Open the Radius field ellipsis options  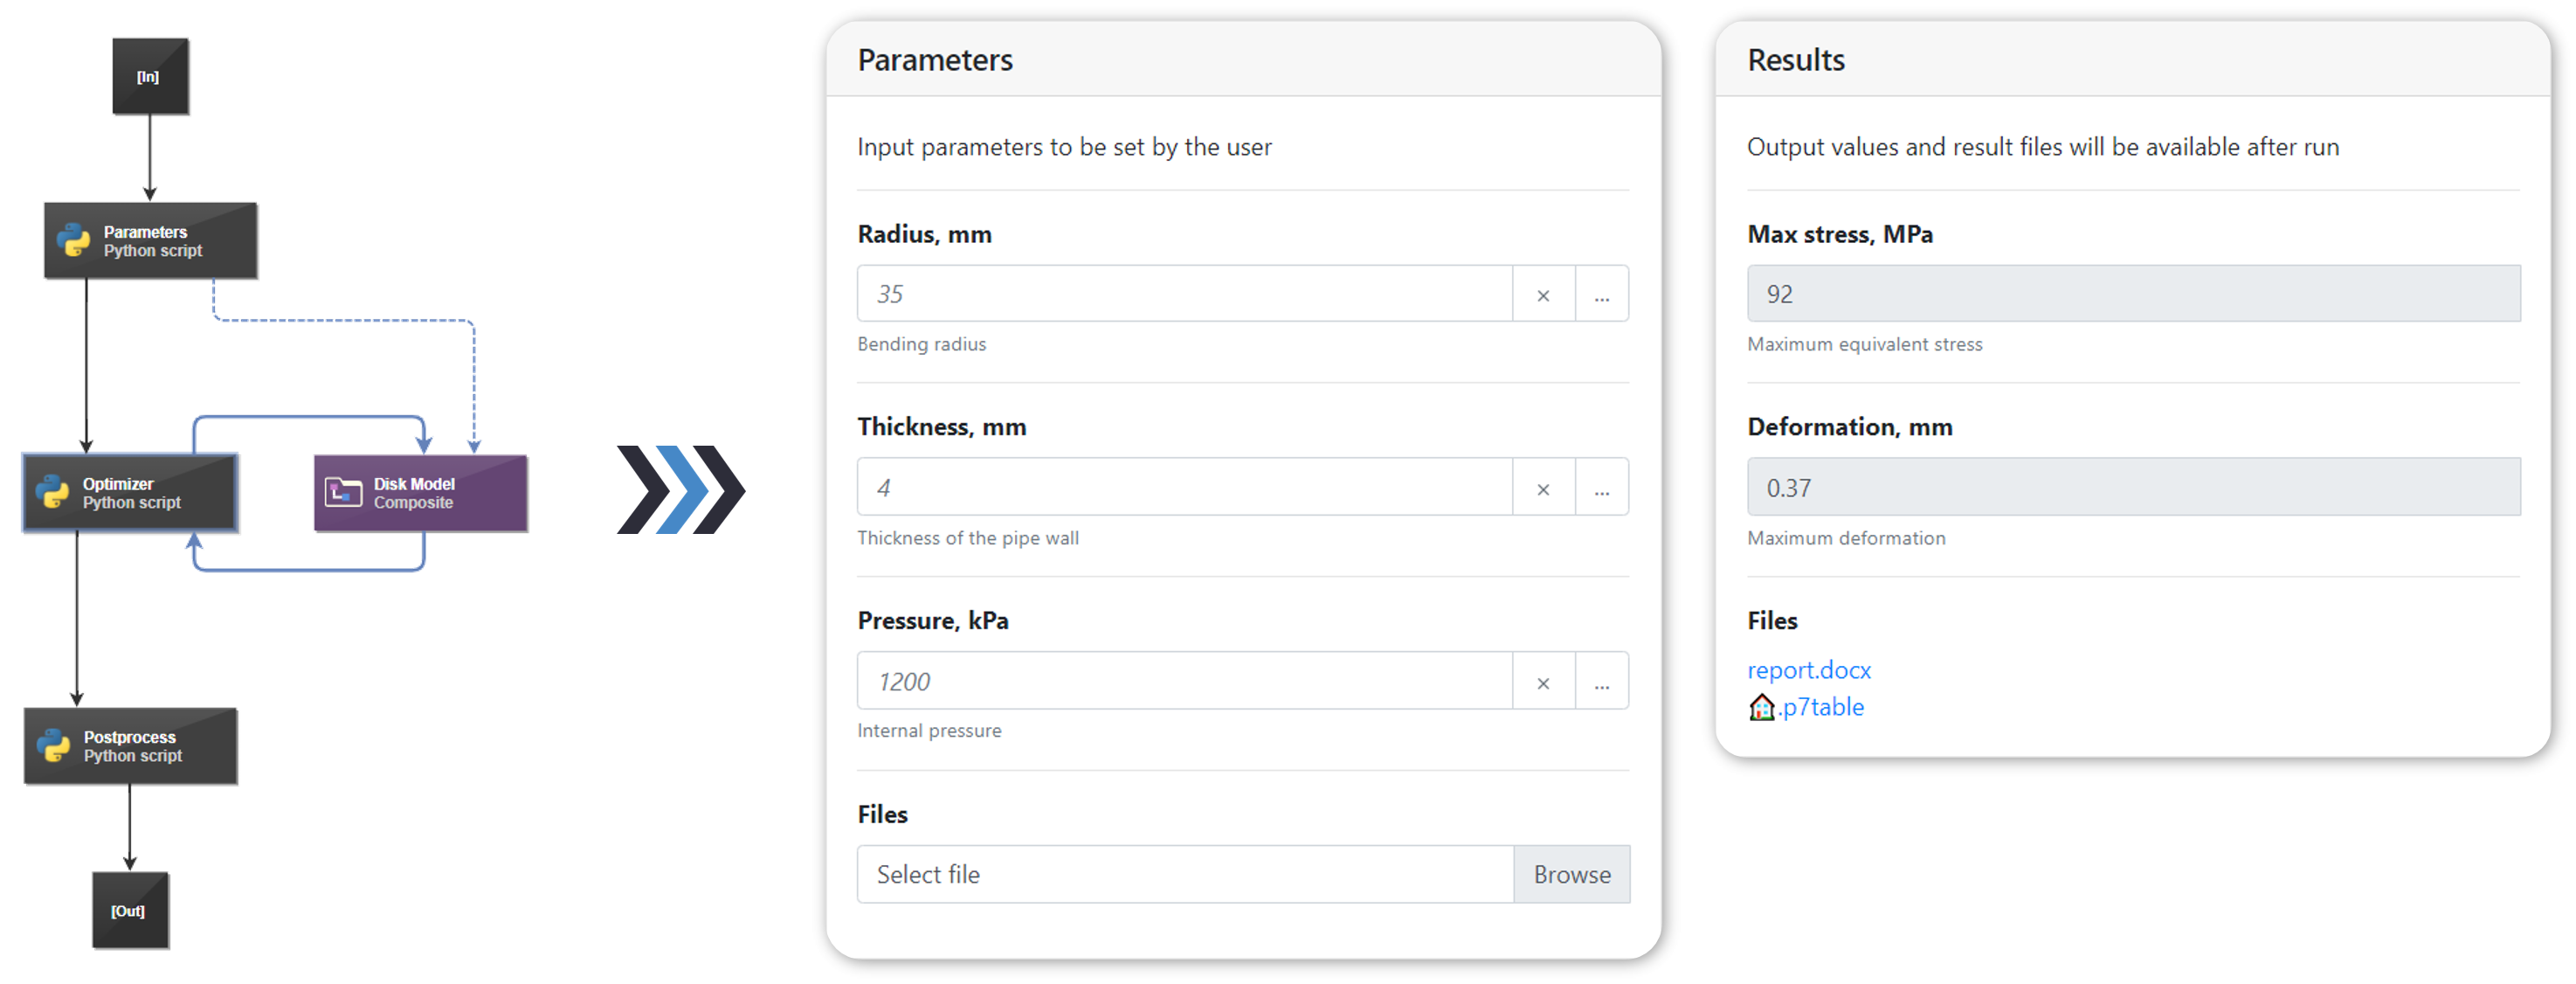point(1602,294)
